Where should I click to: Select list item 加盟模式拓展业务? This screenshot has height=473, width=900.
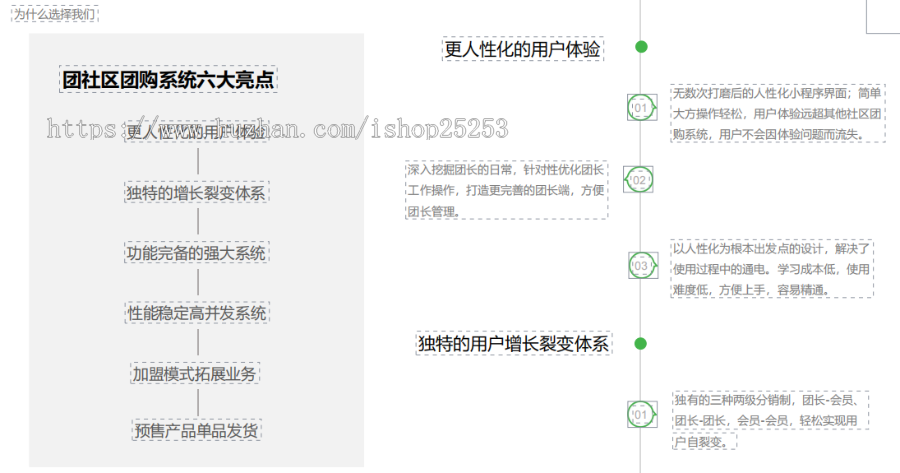195,374
